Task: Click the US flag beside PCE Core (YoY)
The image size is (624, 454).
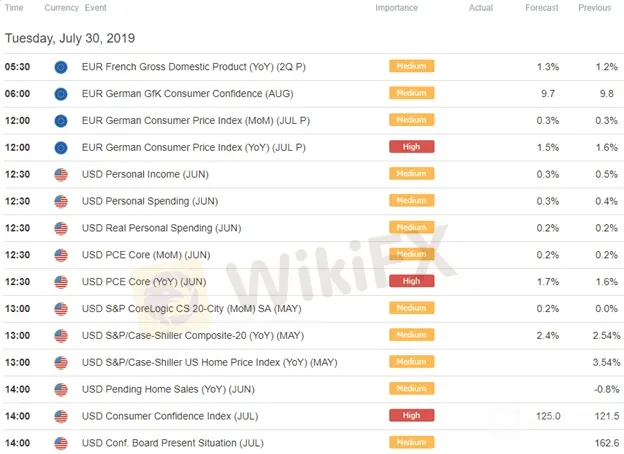Action: [x=61, y=281]
